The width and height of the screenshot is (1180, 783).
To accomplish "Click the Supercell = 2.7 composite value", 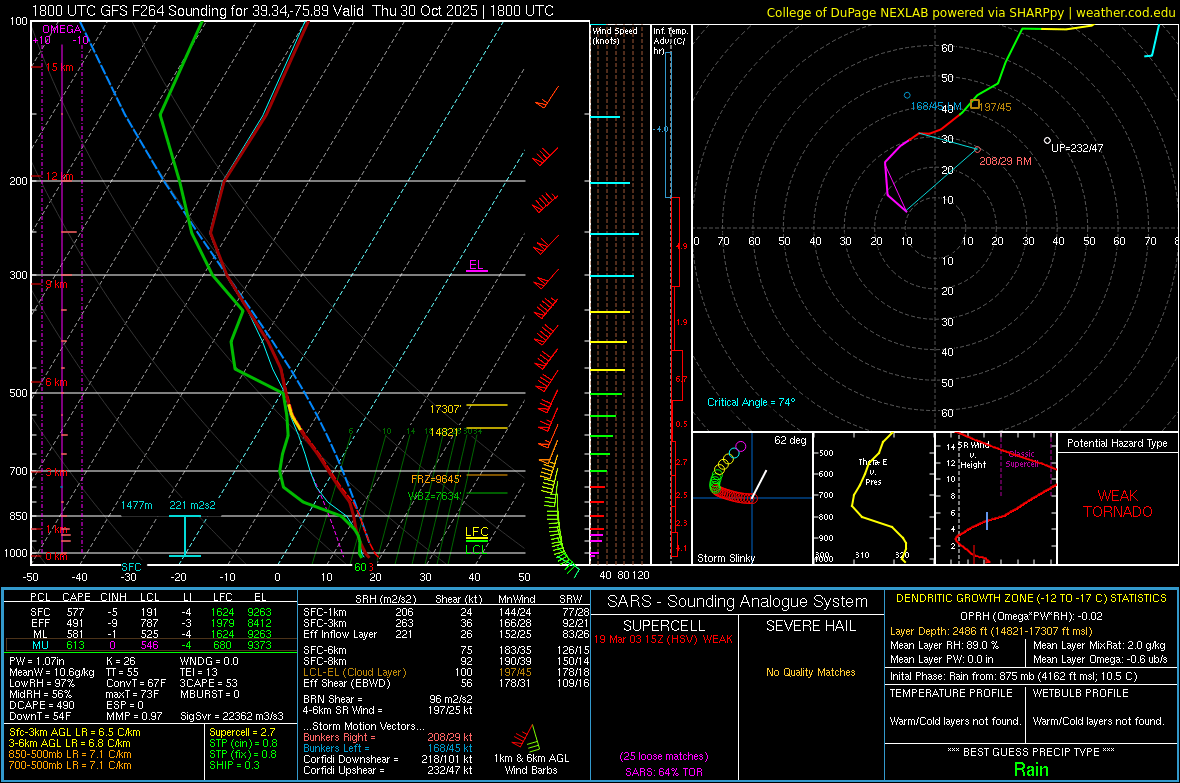I will pyautogui.click(x=242, y=732).
